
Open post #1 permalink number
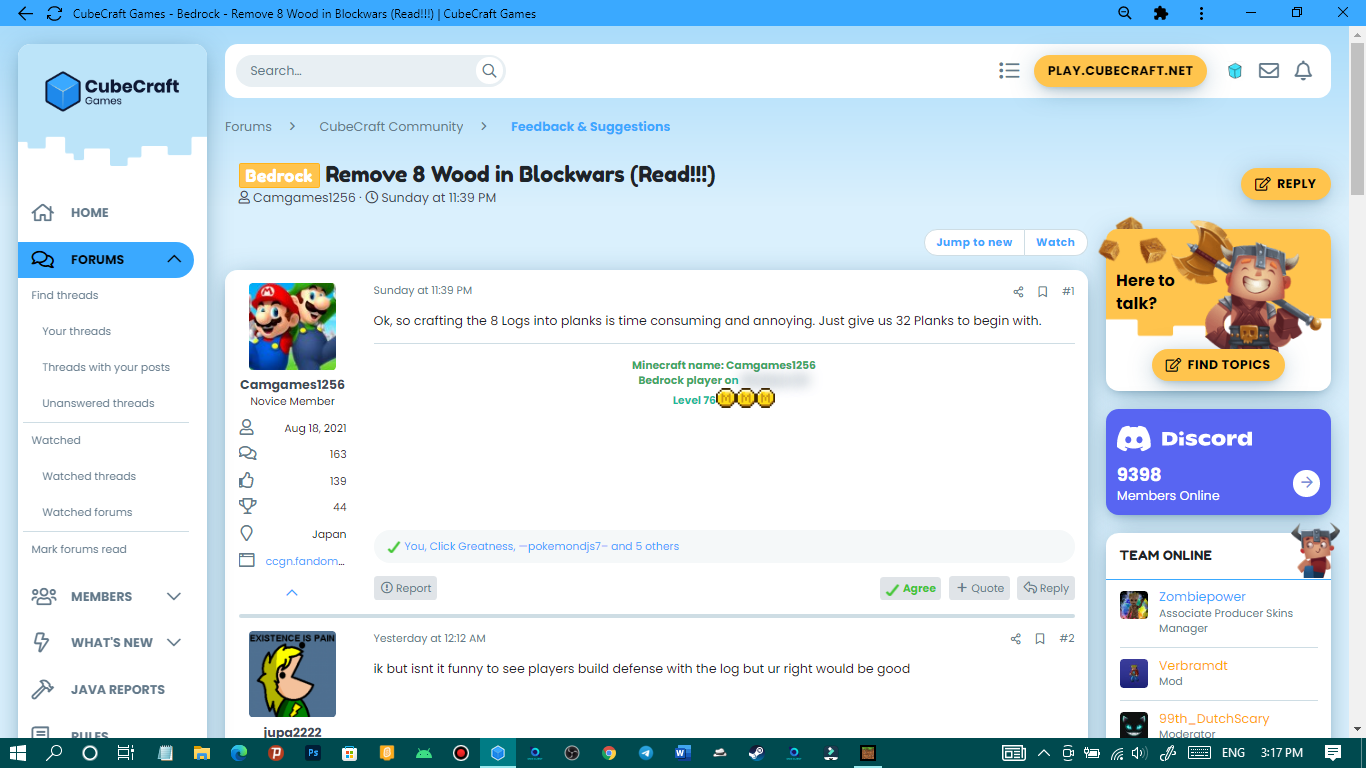click(x=1068, y=292)
